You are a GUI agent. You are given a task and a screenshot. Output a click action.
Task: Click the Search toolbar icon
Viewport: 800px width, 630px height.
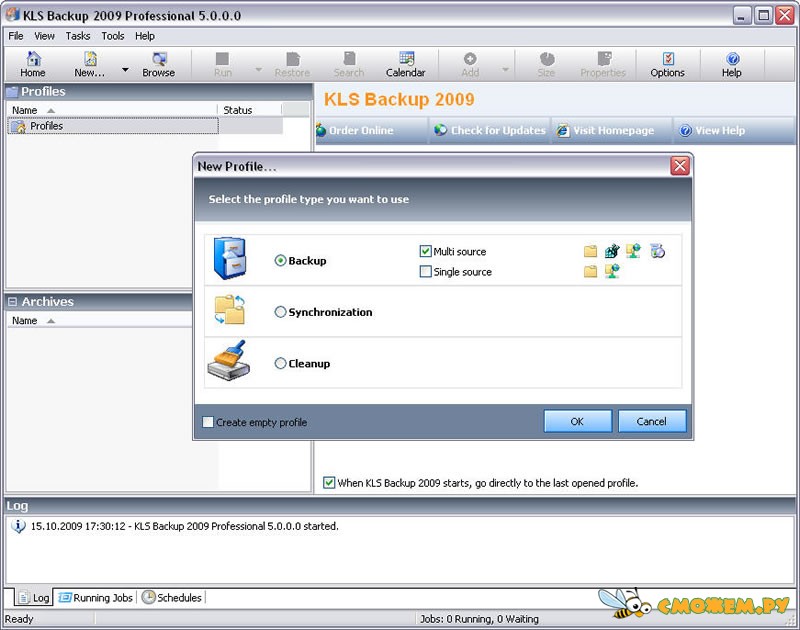(x=349, y=59)
